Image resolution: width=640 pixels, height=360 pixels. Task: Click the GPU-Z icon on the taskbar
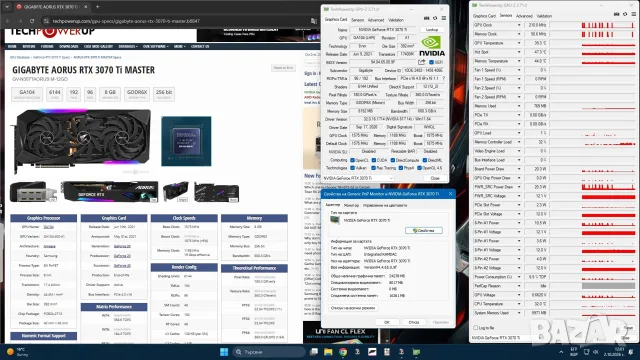coord(416,352)
